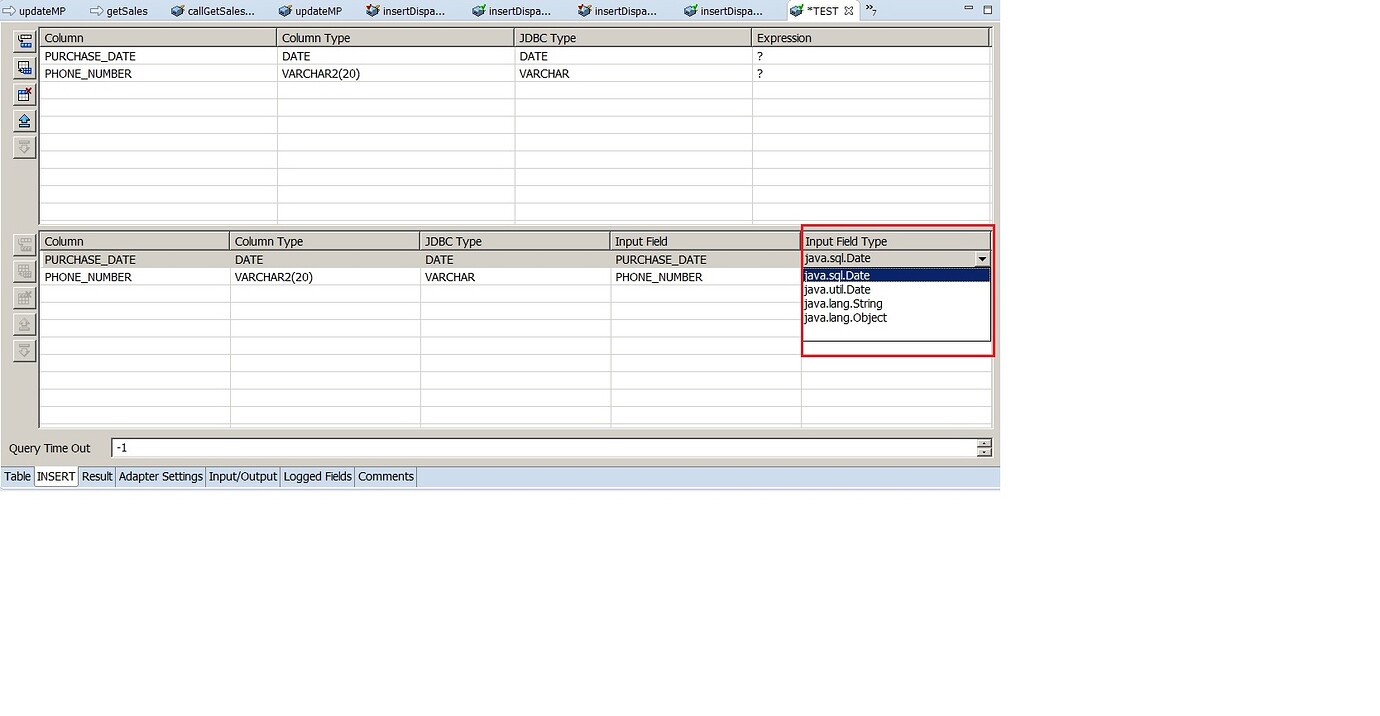
Task: Open the Table tab
Action: [18, 477]
